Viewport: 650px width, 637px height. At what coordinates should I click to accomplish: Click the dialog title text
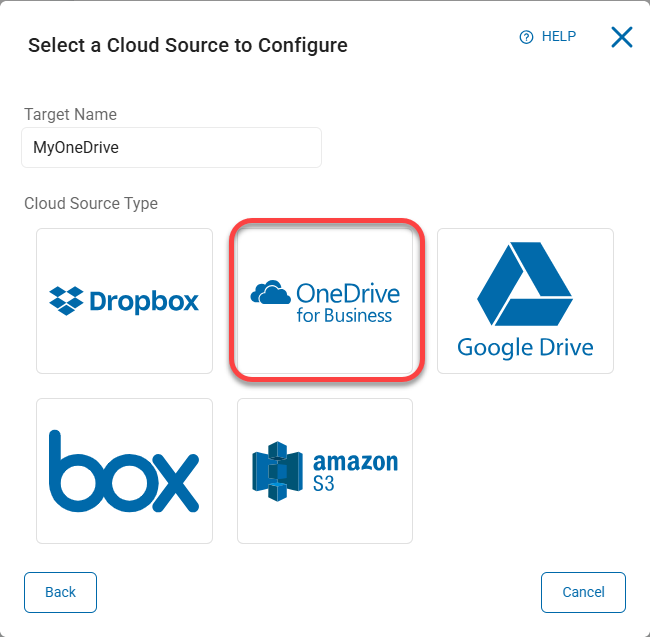click(188, 45)
